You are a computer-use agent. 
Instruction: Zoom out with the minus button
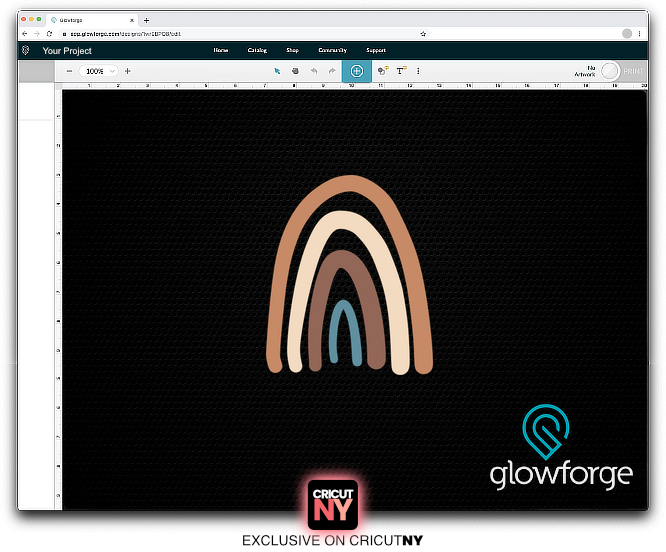[69, 71]
